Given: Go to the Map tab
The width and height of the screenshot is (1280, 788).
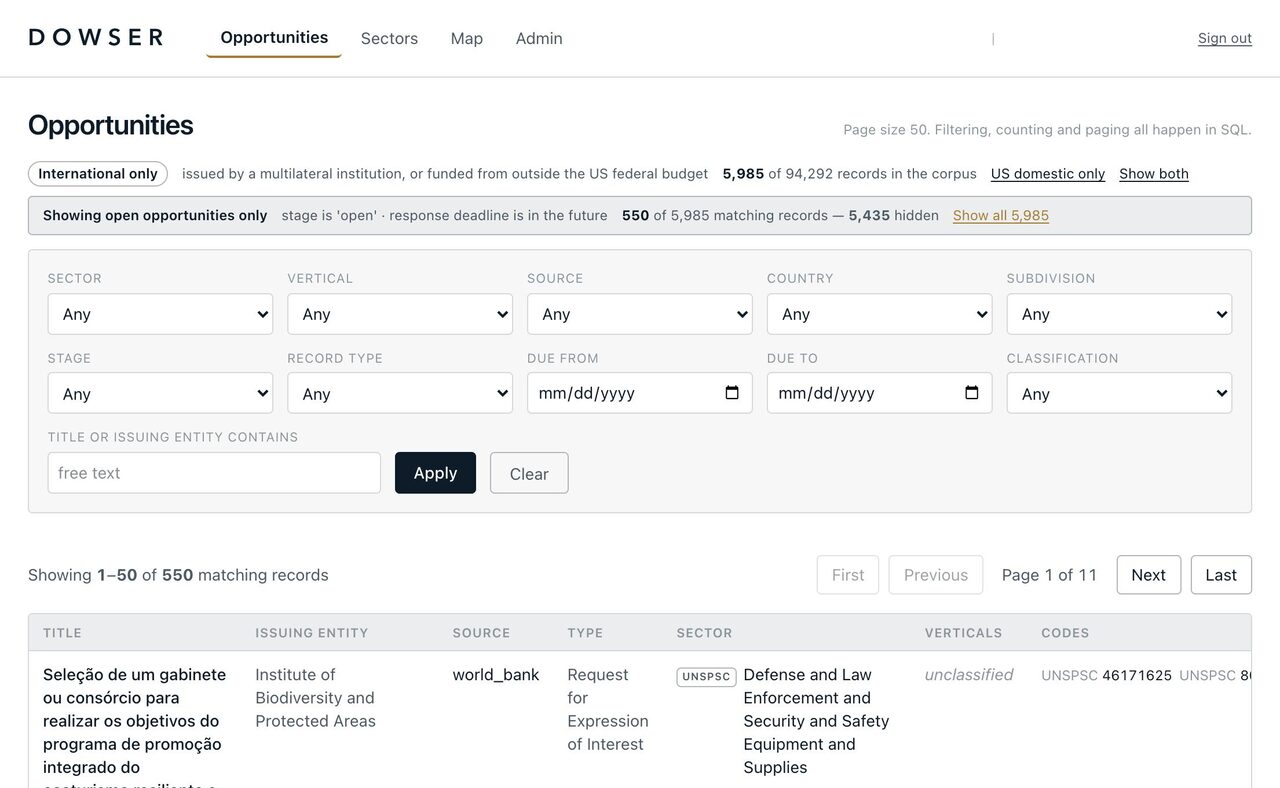Looking at the screenshot, I should [x=467, y=38].
